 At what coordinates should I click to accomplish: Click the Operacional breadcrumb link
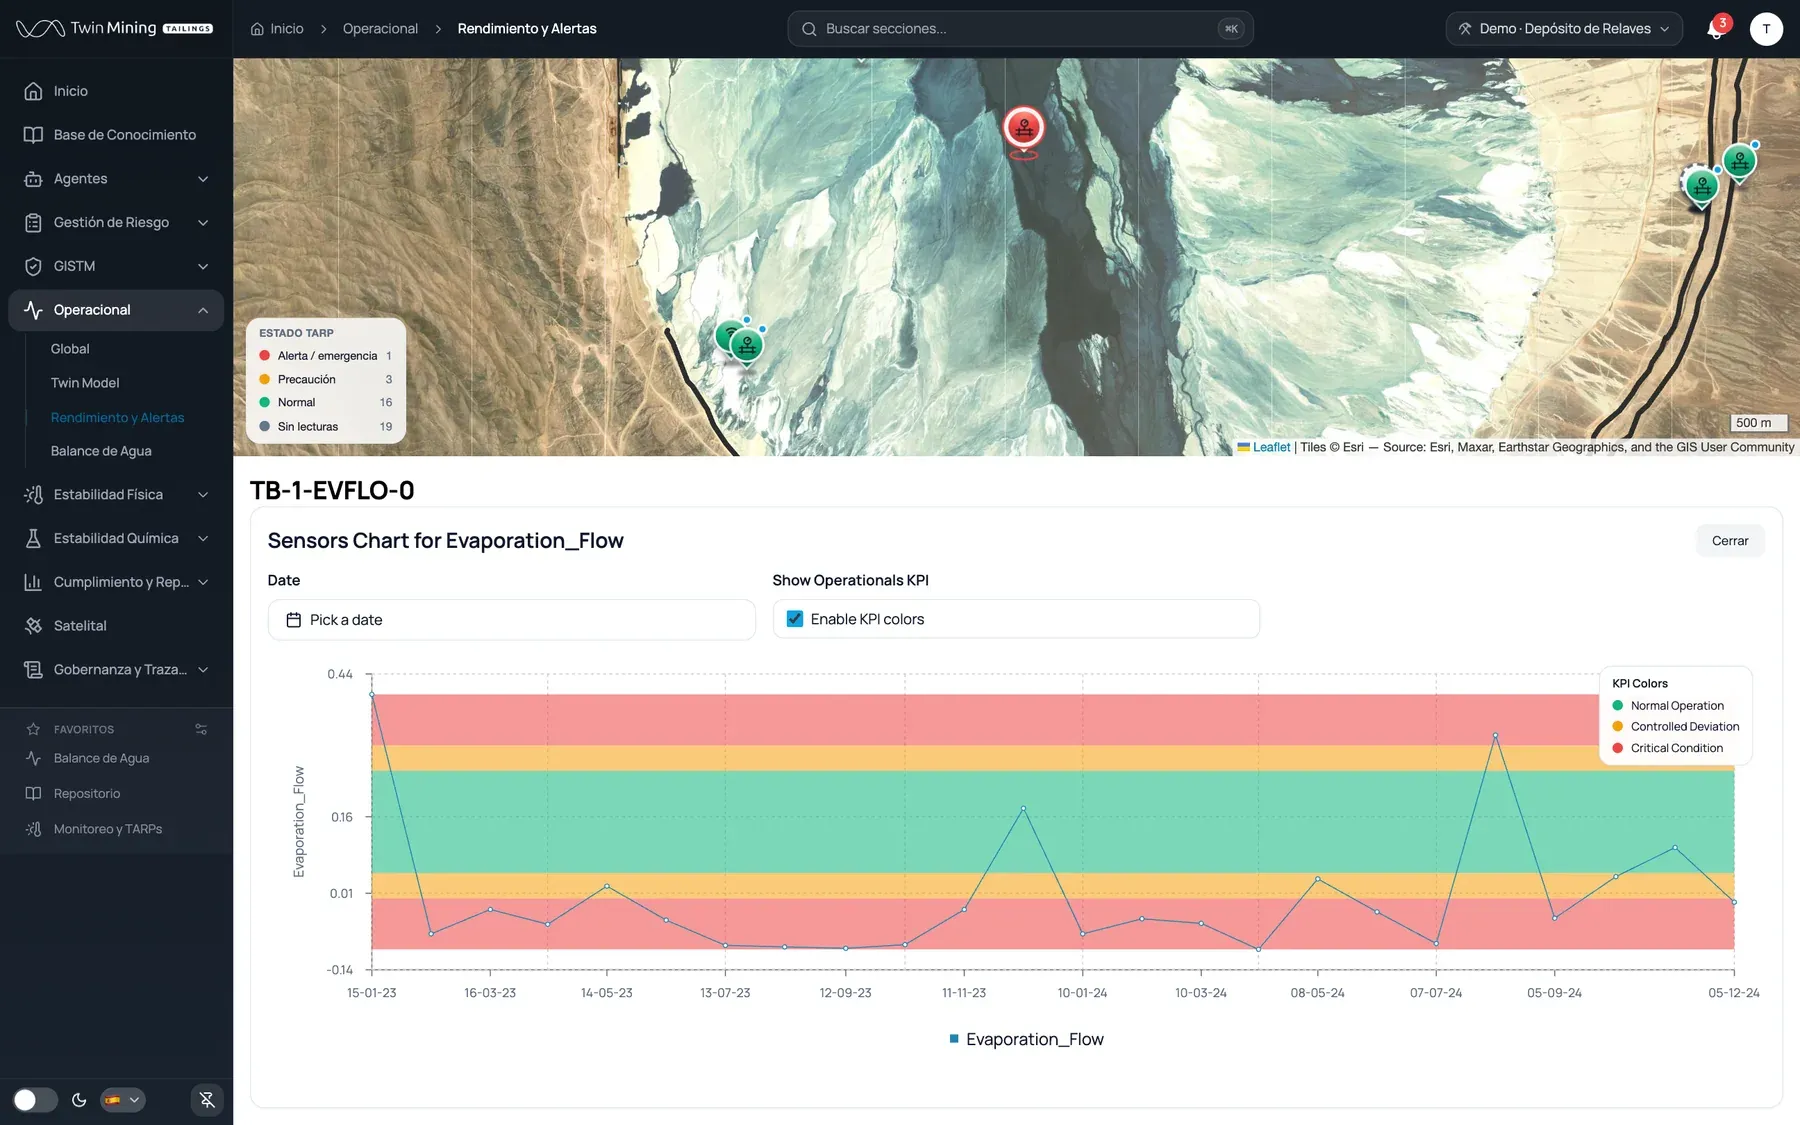(x=380, y=29)
